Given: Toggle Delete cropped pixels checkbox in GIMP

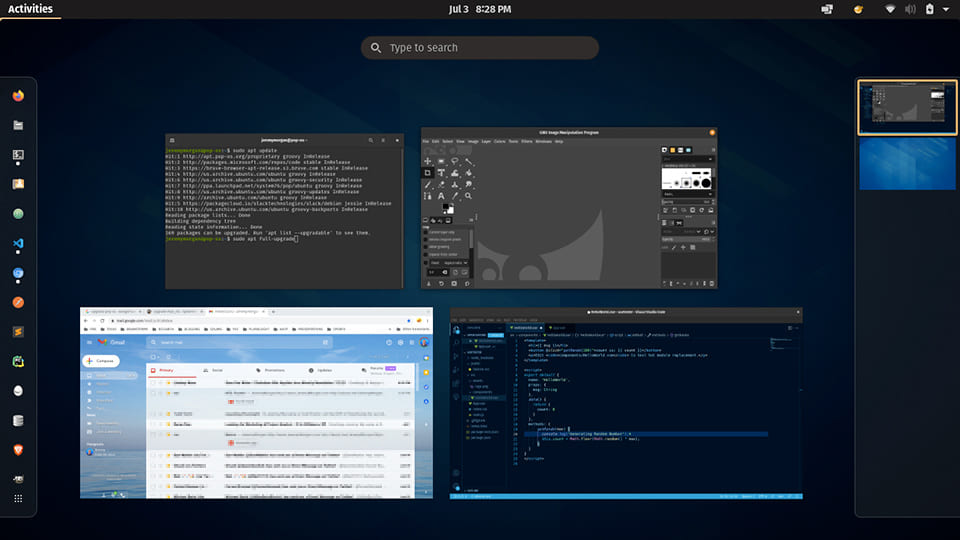Looking at the screenshot, I should 426,239.
